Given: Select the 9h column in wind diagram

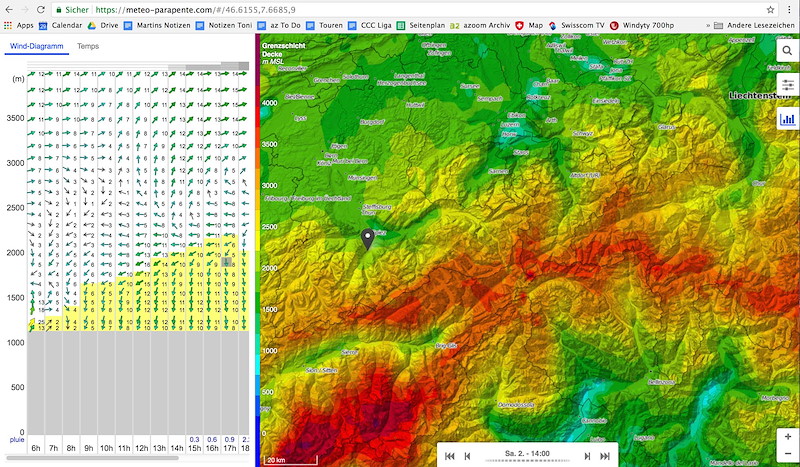Looking at the screenshot, I should click(x=89, y=448).
